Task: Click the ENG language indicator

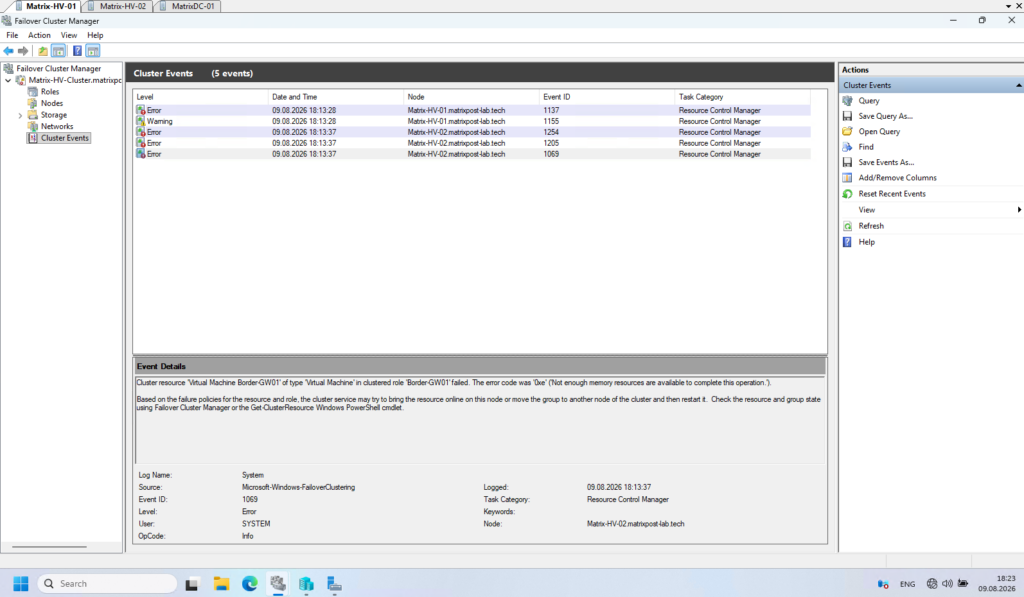Action: [907, 585]
